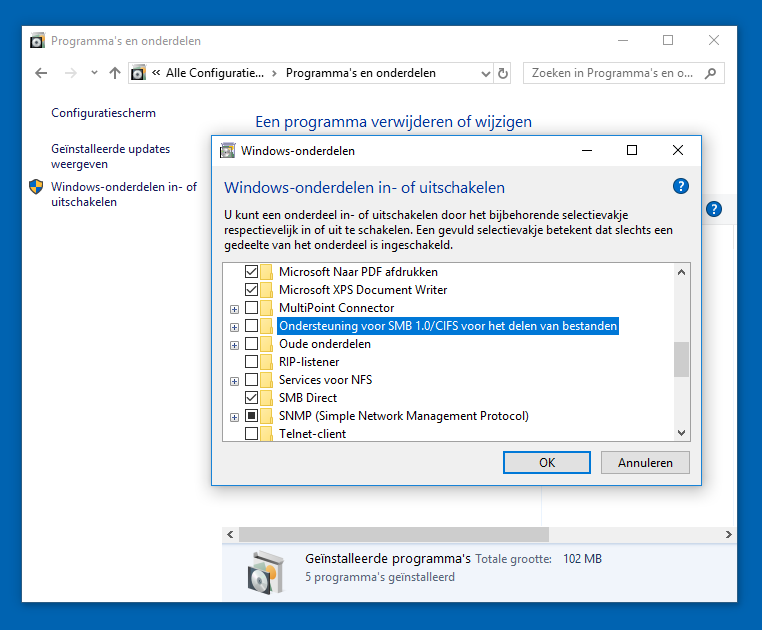
Task: Click folder icon of Microsoft XPS Document Writer
Action: [x=266, y=289]
